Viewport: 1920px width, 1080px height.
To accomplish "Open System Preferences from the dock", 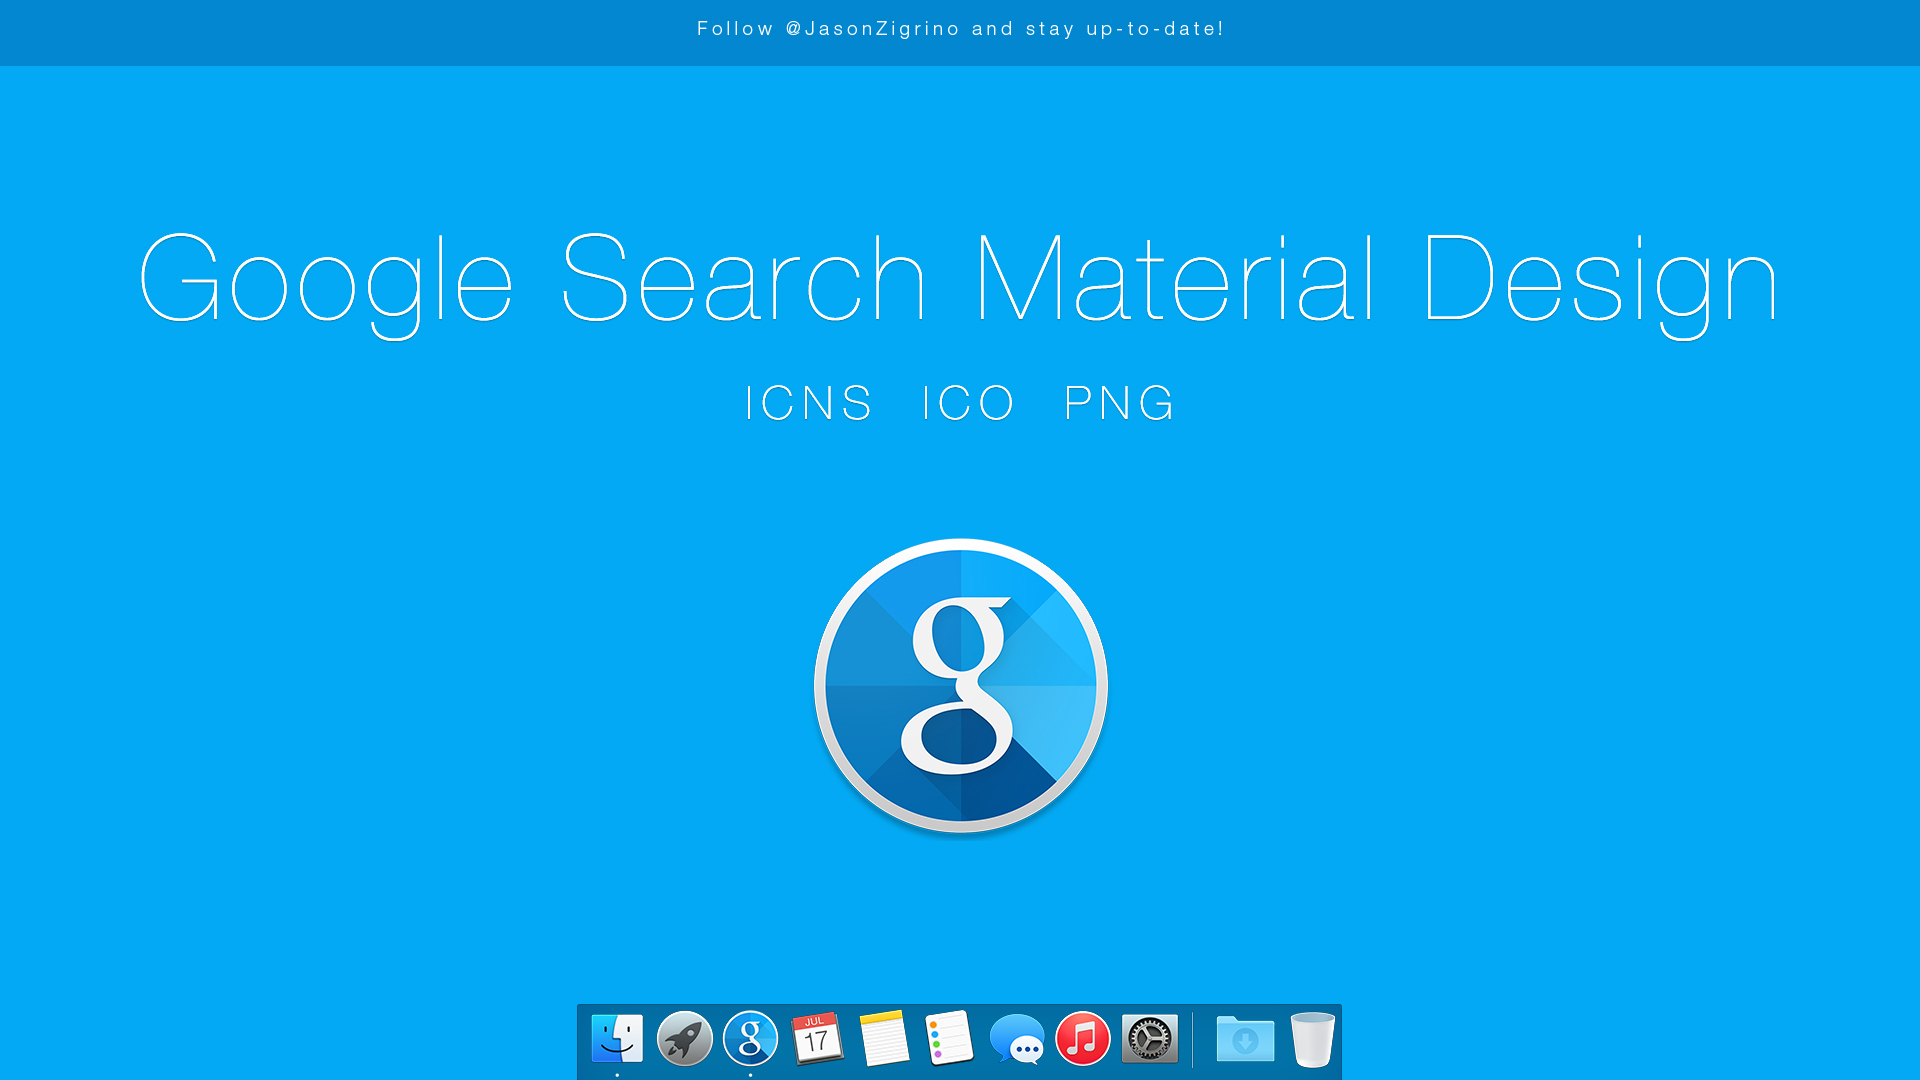I will pos(1148,1039).
